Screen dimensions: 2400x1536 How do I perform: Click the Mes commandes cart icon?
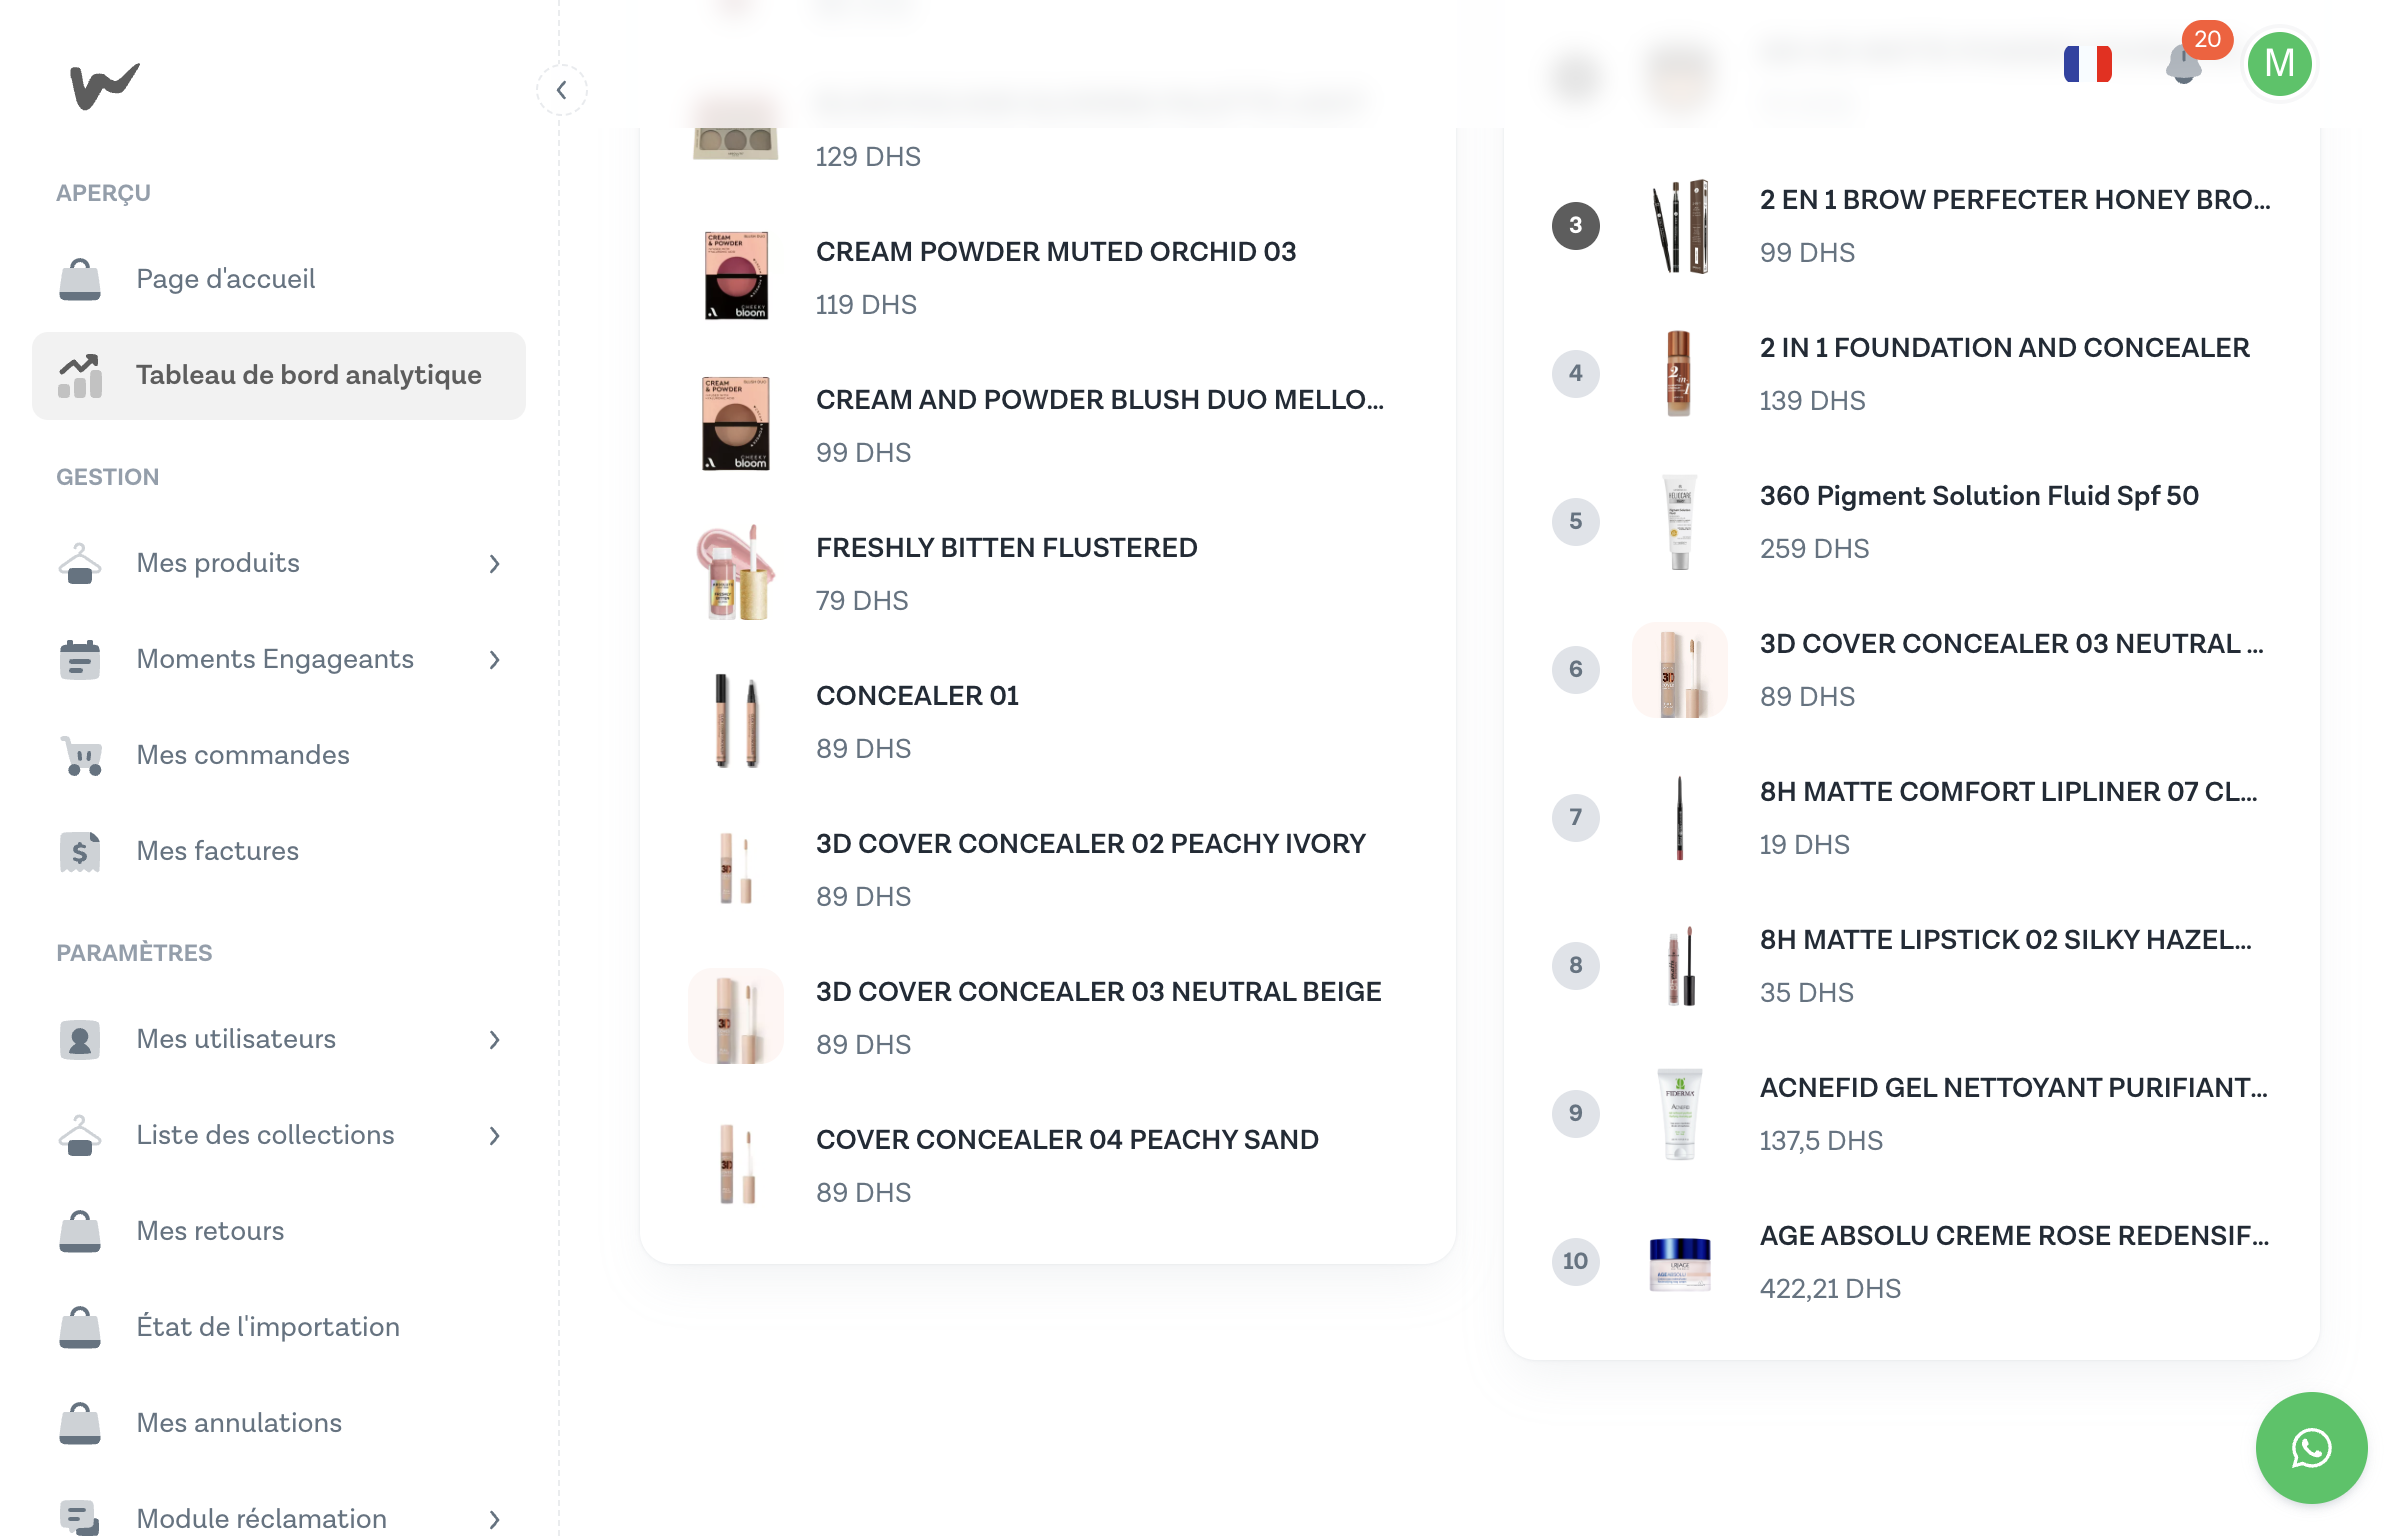pyautogui.click(x=80, y=755)
